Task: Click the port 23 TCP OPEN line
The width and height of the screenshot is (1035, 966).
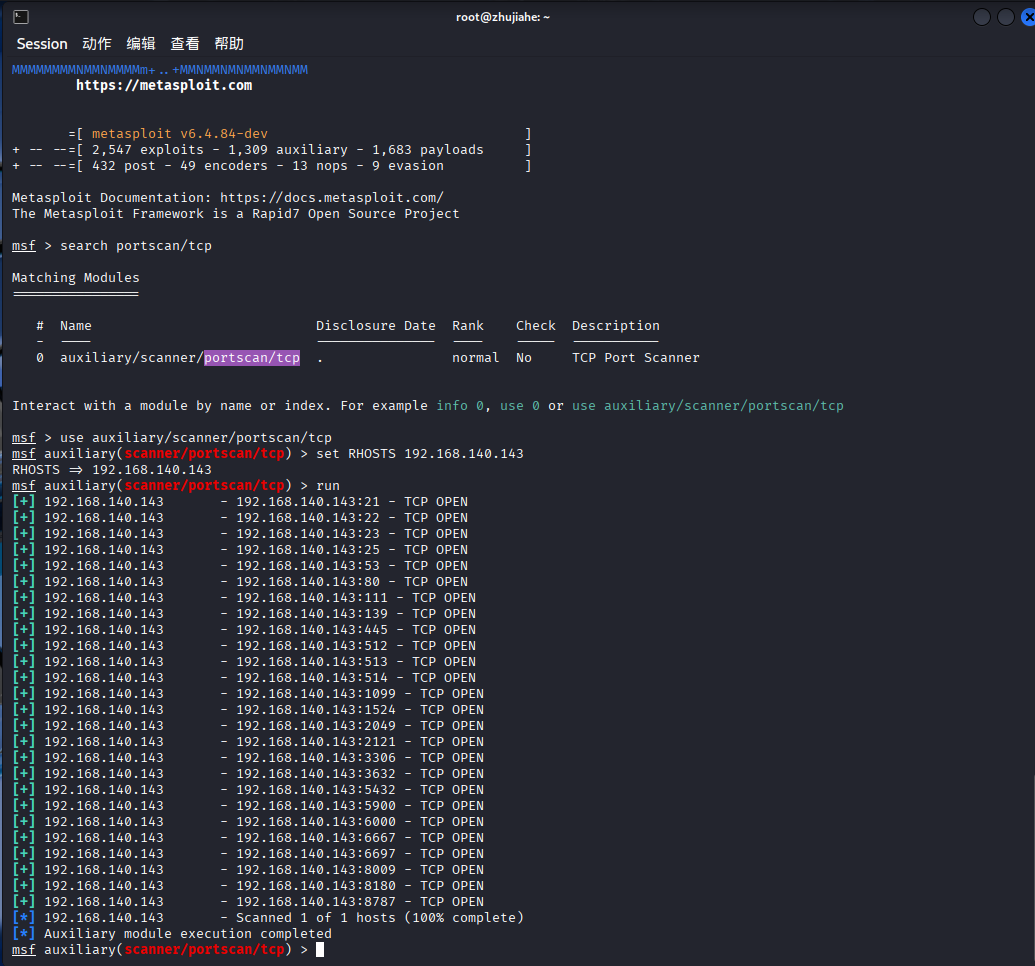Action: pyautogui.click(x=240, y=534)
